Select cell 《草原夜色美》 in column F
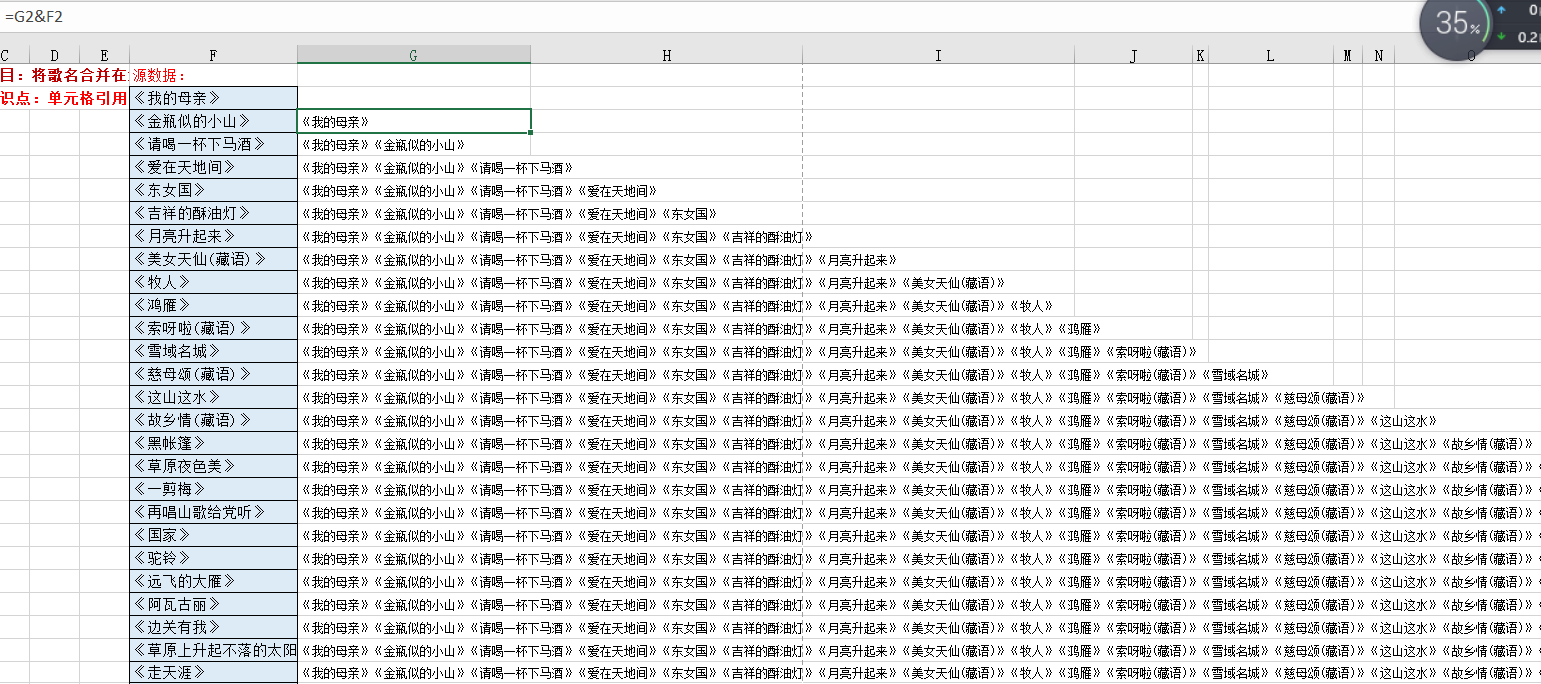The image size is (1541, 684). click(x=213, y=466)
